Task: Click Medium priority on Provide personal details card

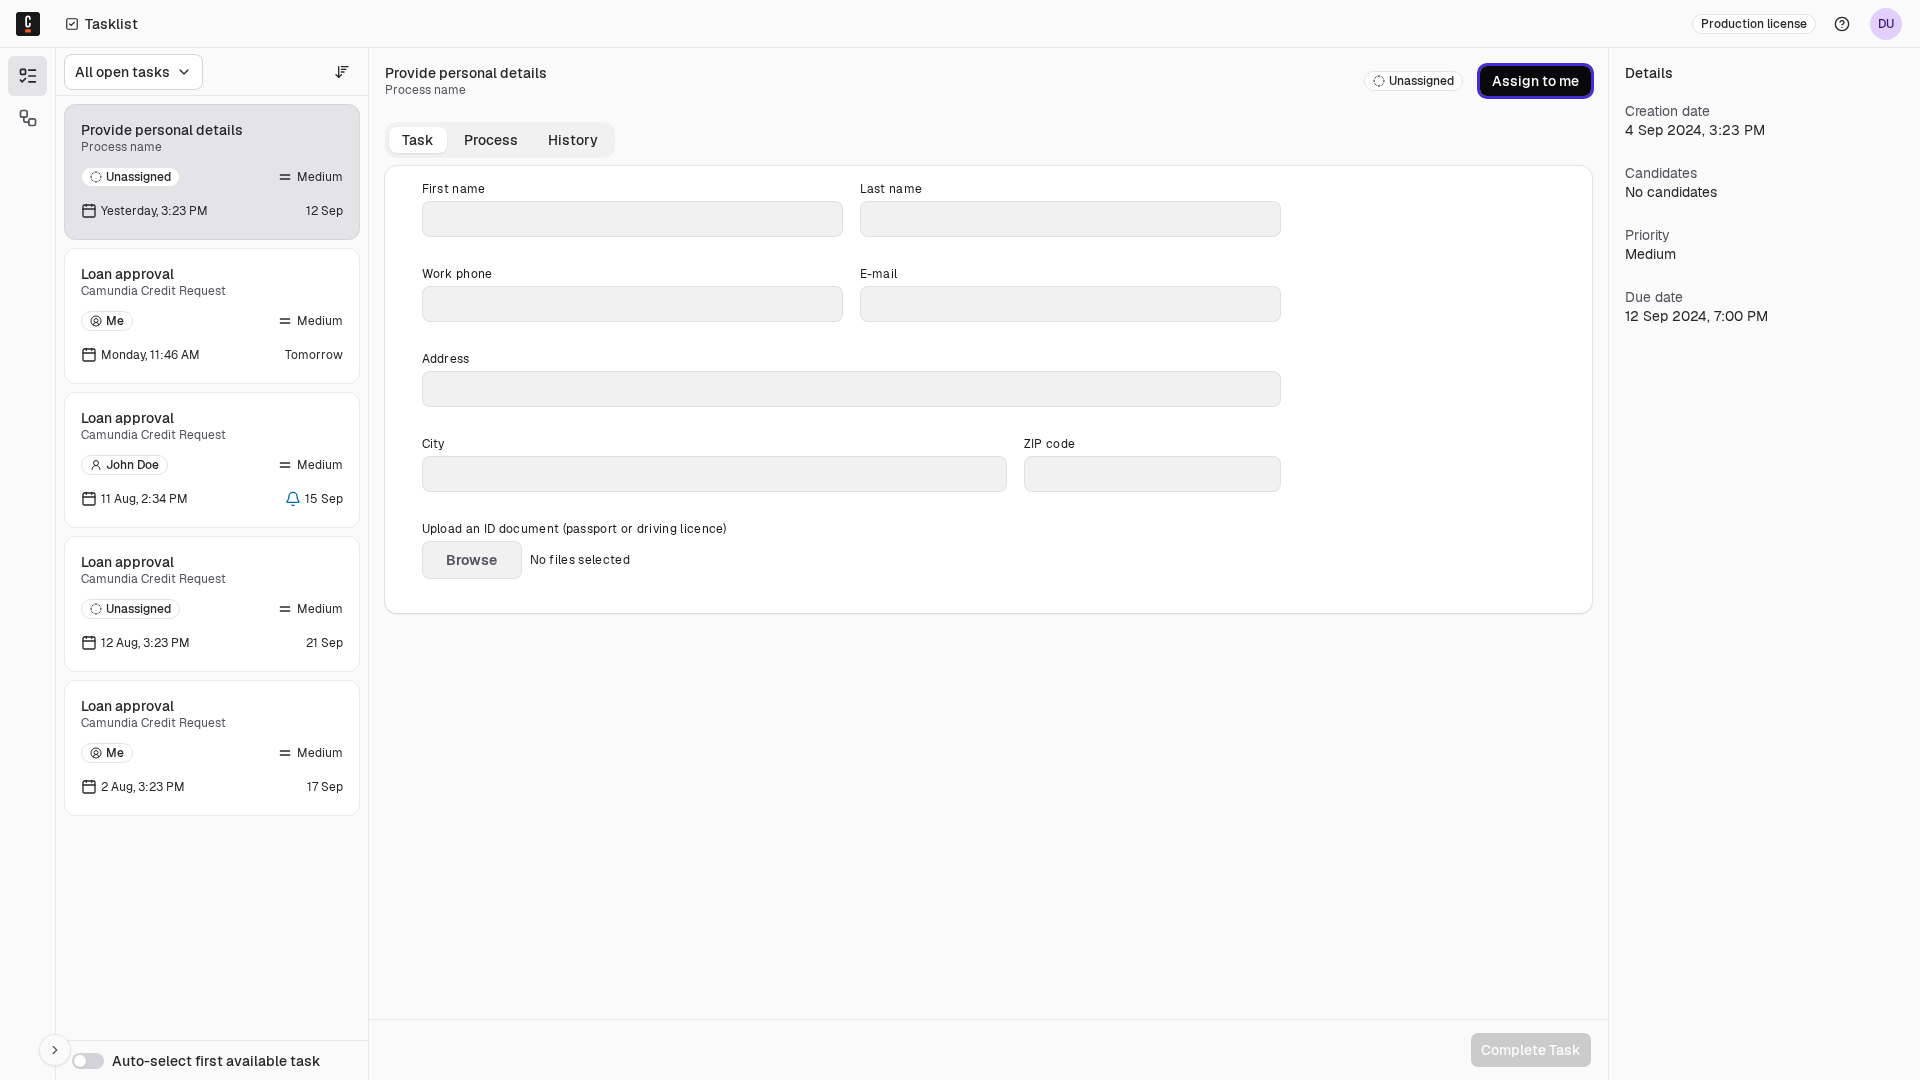Action: click(x=311, y=177)
